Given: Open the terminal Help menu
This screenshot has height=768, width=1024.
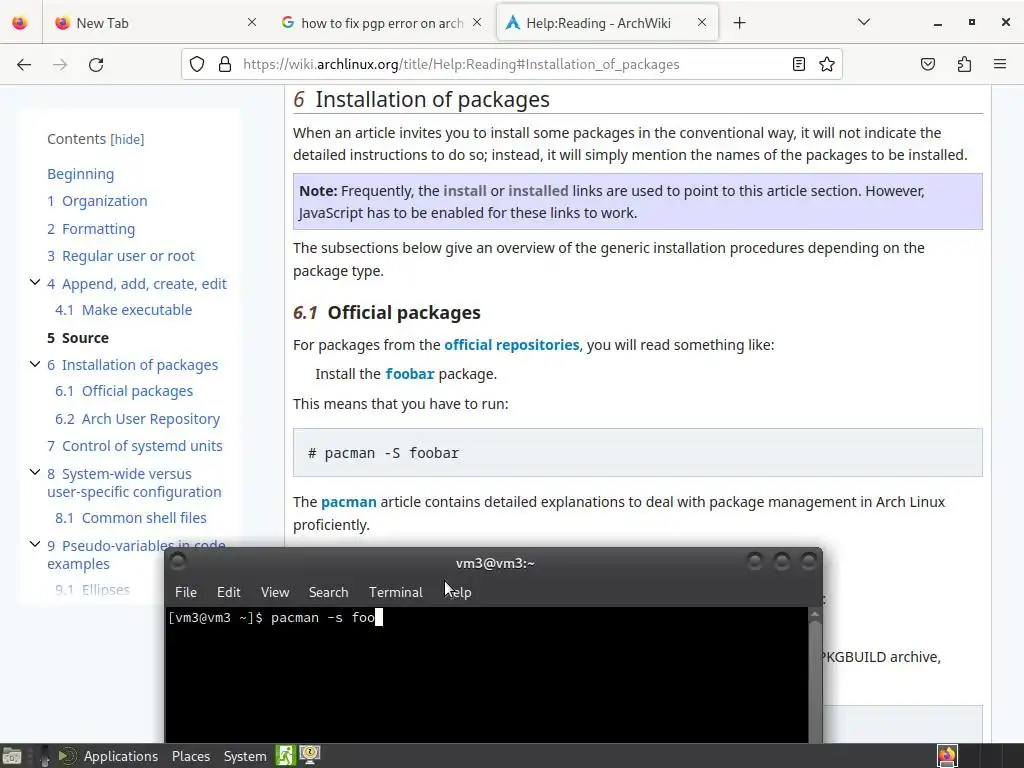Looking at the screenshot, I should point(458,592).
